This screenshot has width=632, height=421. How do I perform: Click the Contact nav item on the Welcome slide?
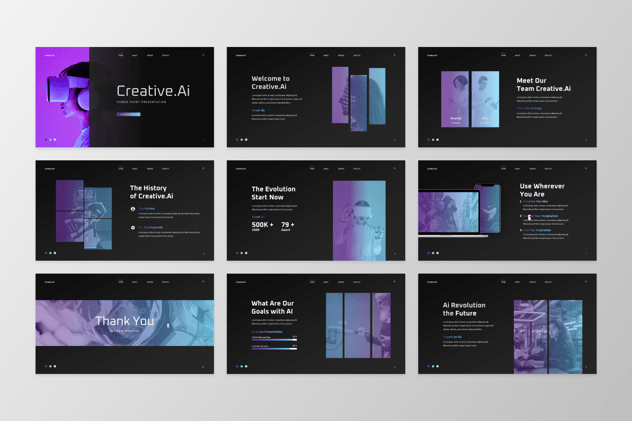tap(356, 55)
